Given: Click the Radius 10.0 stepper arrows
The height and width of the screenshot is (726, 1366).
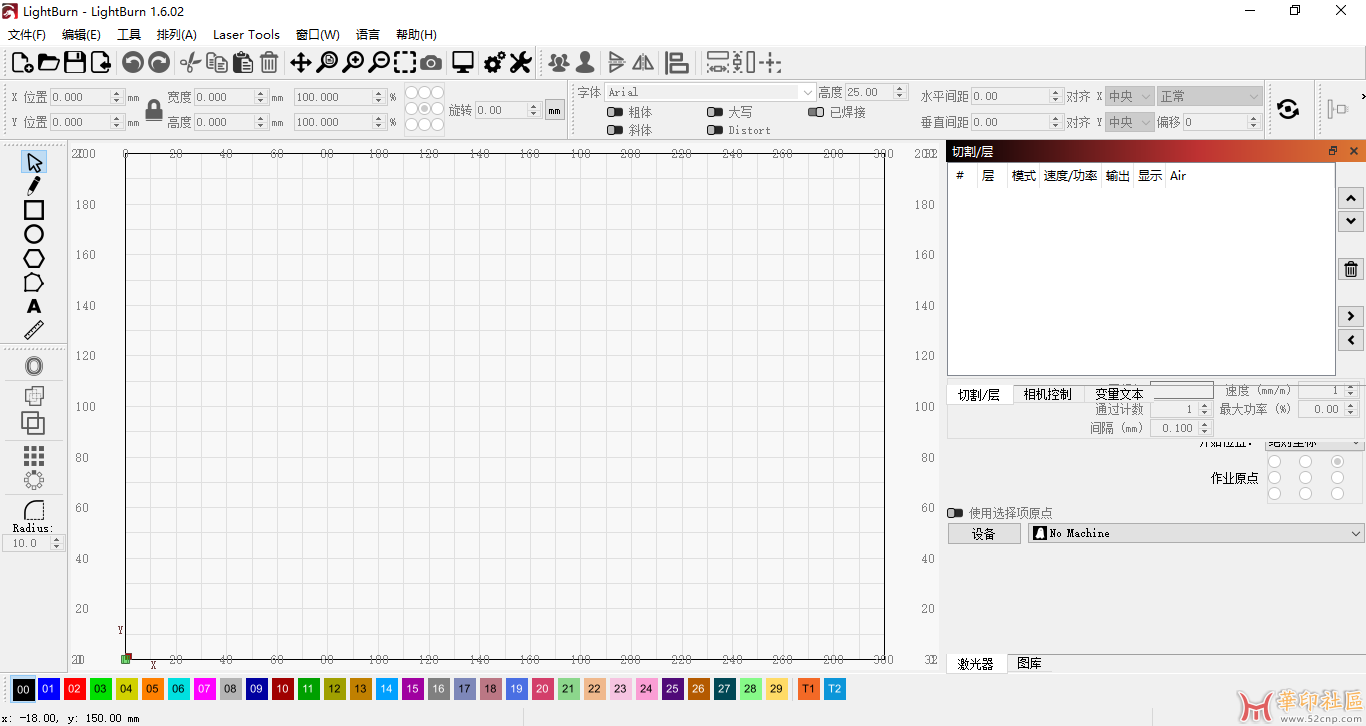Looking at the screenshot, I should pos(56,543).
